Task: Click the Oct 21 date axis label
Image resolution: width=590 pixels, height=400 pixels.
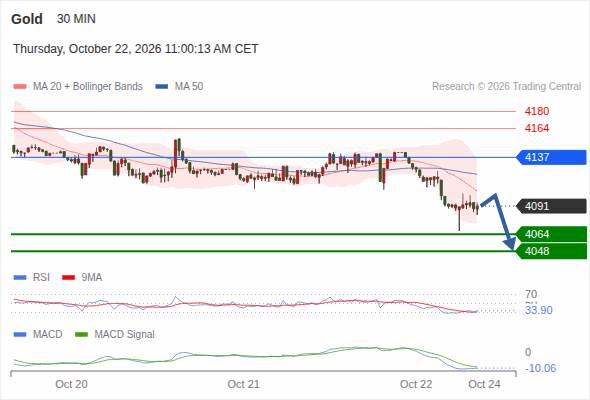Action: click(243, 384)
